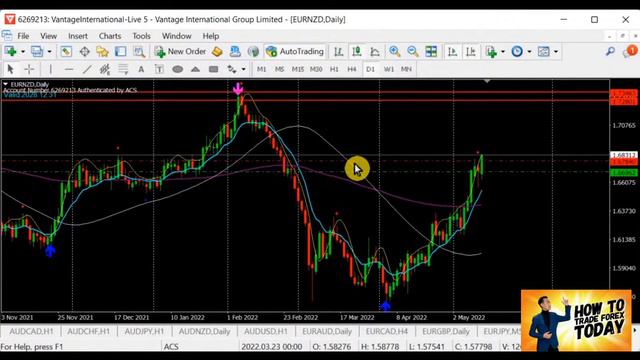Open the Profiles icon
The height and width of the screenshot is (360, 640).
click(37, 51)
